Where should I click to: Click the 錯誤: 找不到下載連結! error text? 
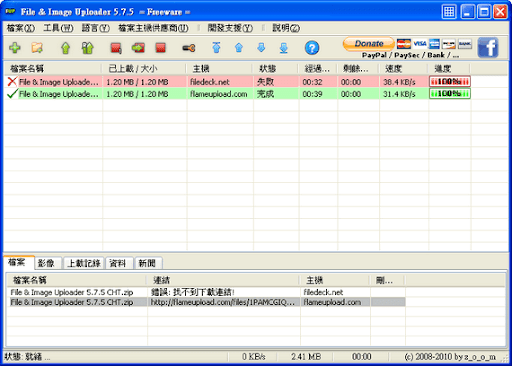coord(193,292)
